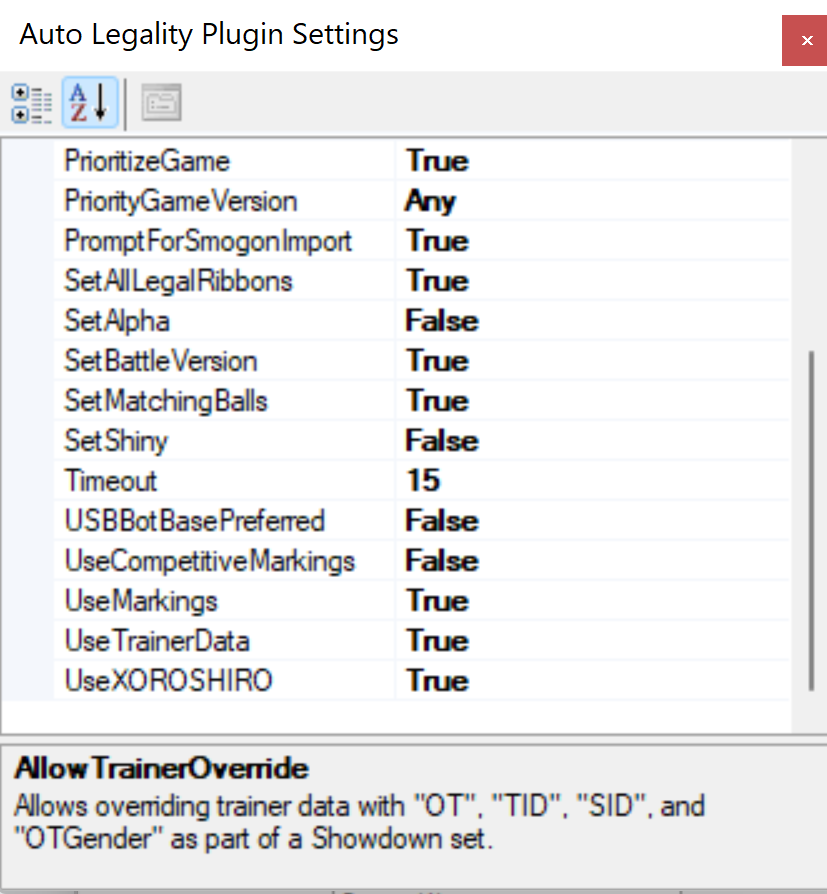Select the UseCompetitiveMarkings property name
827x894 pixels.
210,560
